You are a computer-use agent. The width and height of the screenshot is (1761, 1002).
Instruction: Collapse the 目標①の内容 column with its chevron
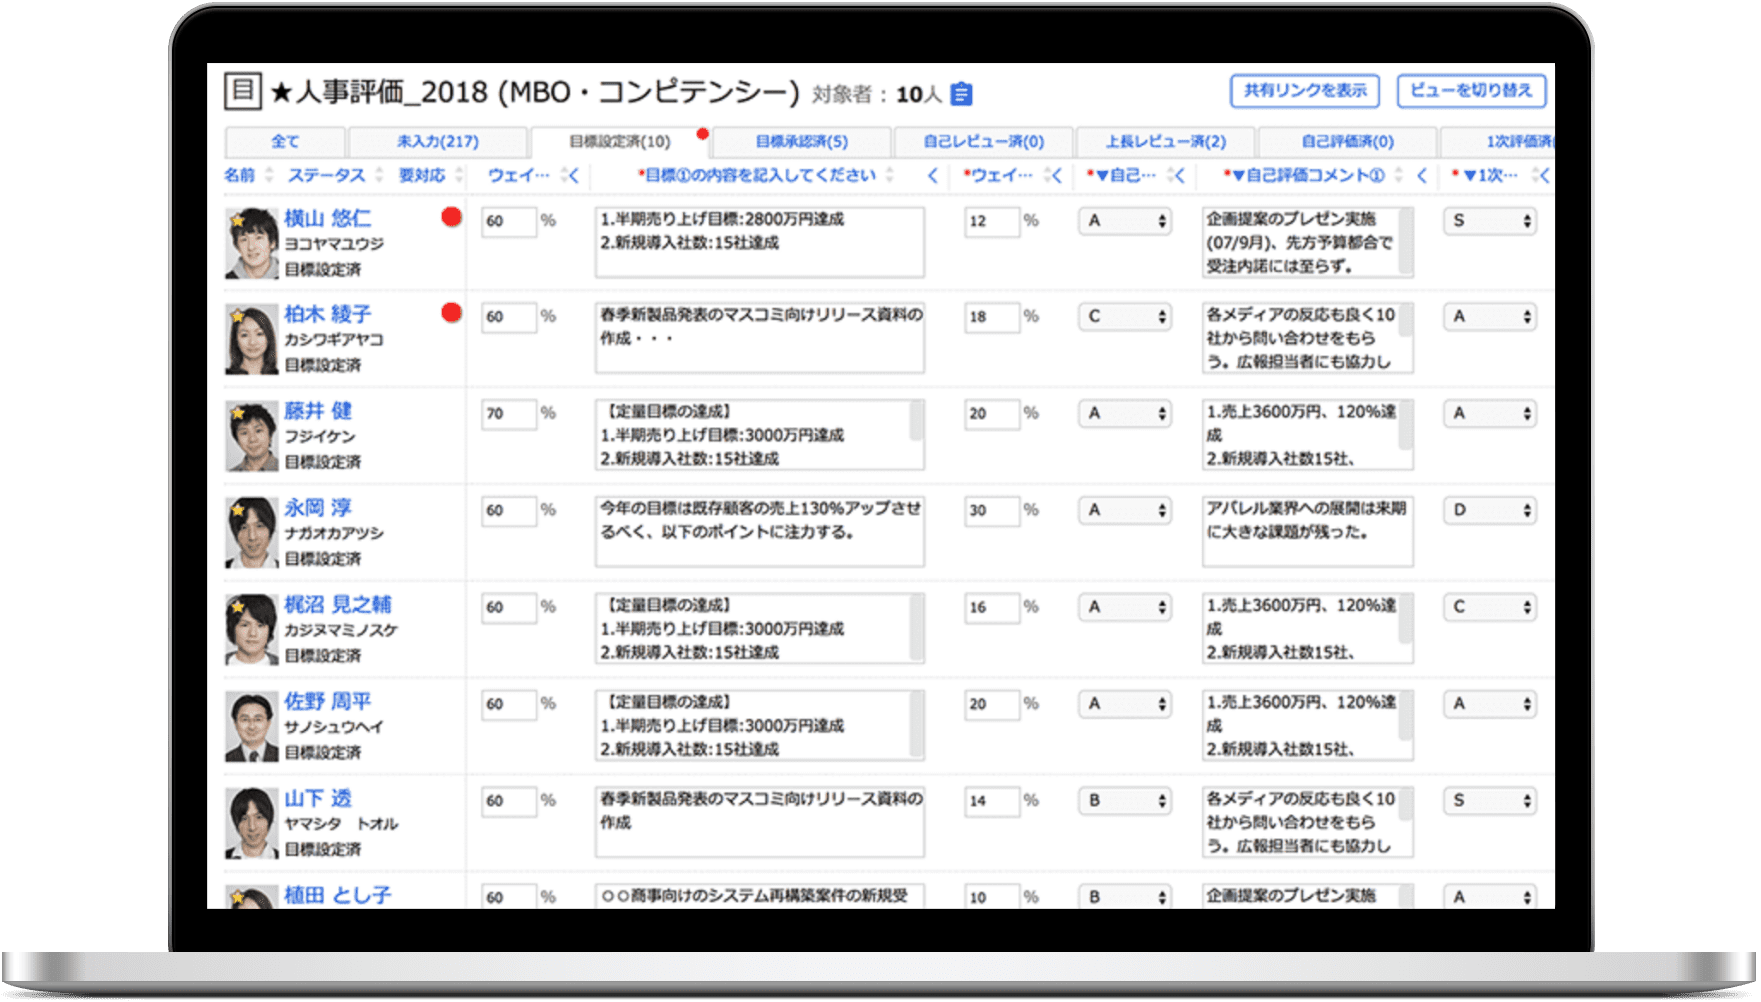click(932, 176)
